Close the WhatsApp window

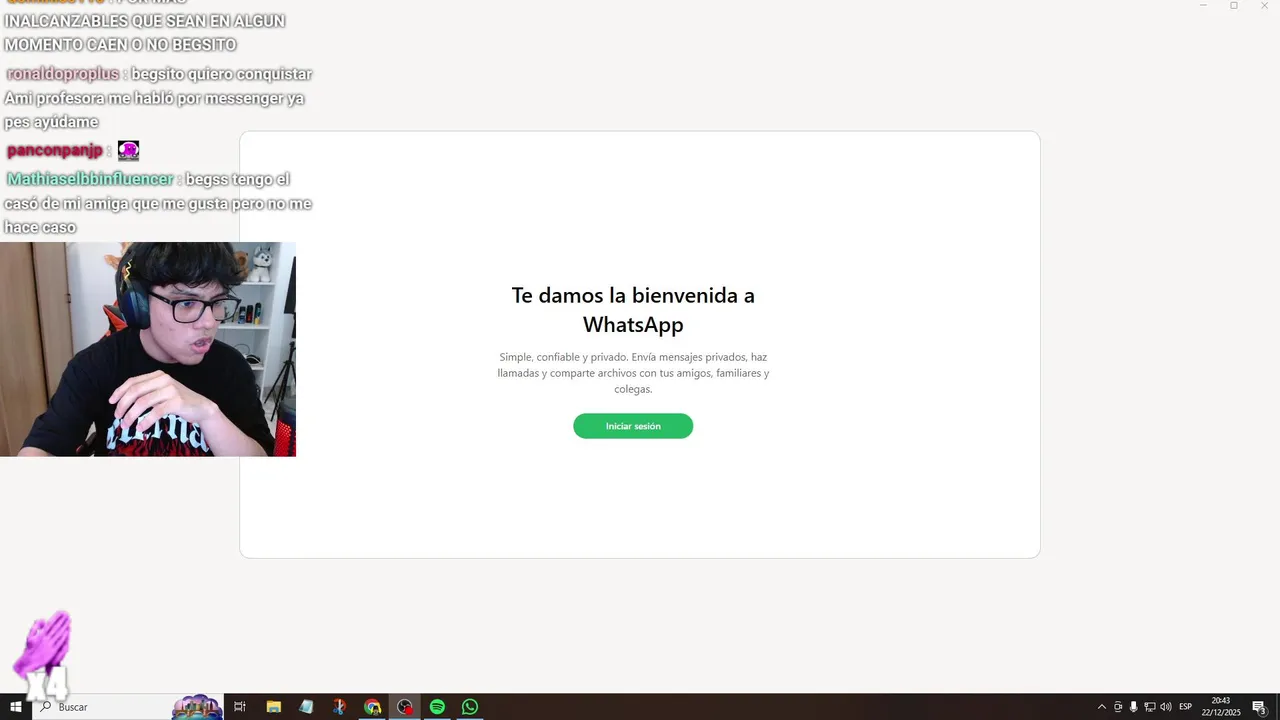coord(1264,6)
